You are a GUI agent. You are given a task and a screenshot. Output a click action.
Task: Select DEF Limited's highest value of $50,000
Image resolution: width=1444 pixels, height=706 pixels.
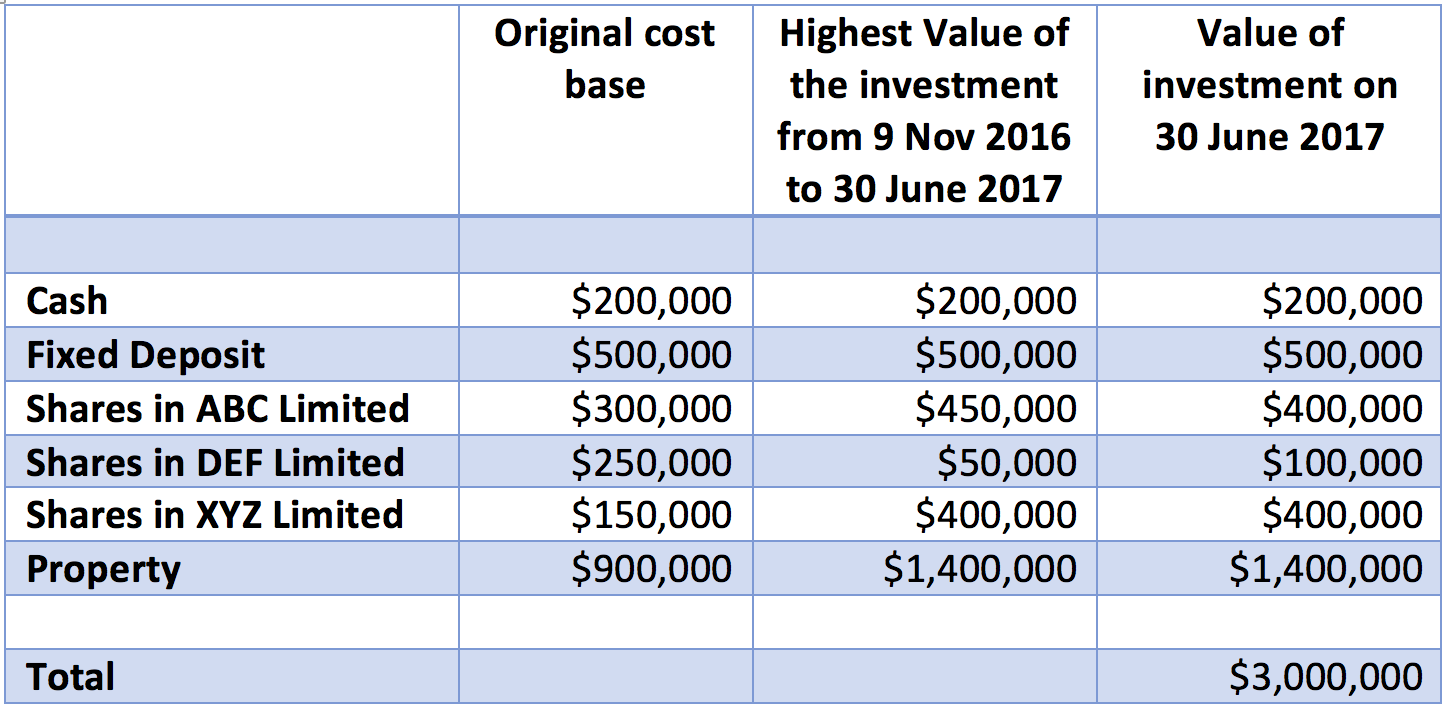[1006, 462]
